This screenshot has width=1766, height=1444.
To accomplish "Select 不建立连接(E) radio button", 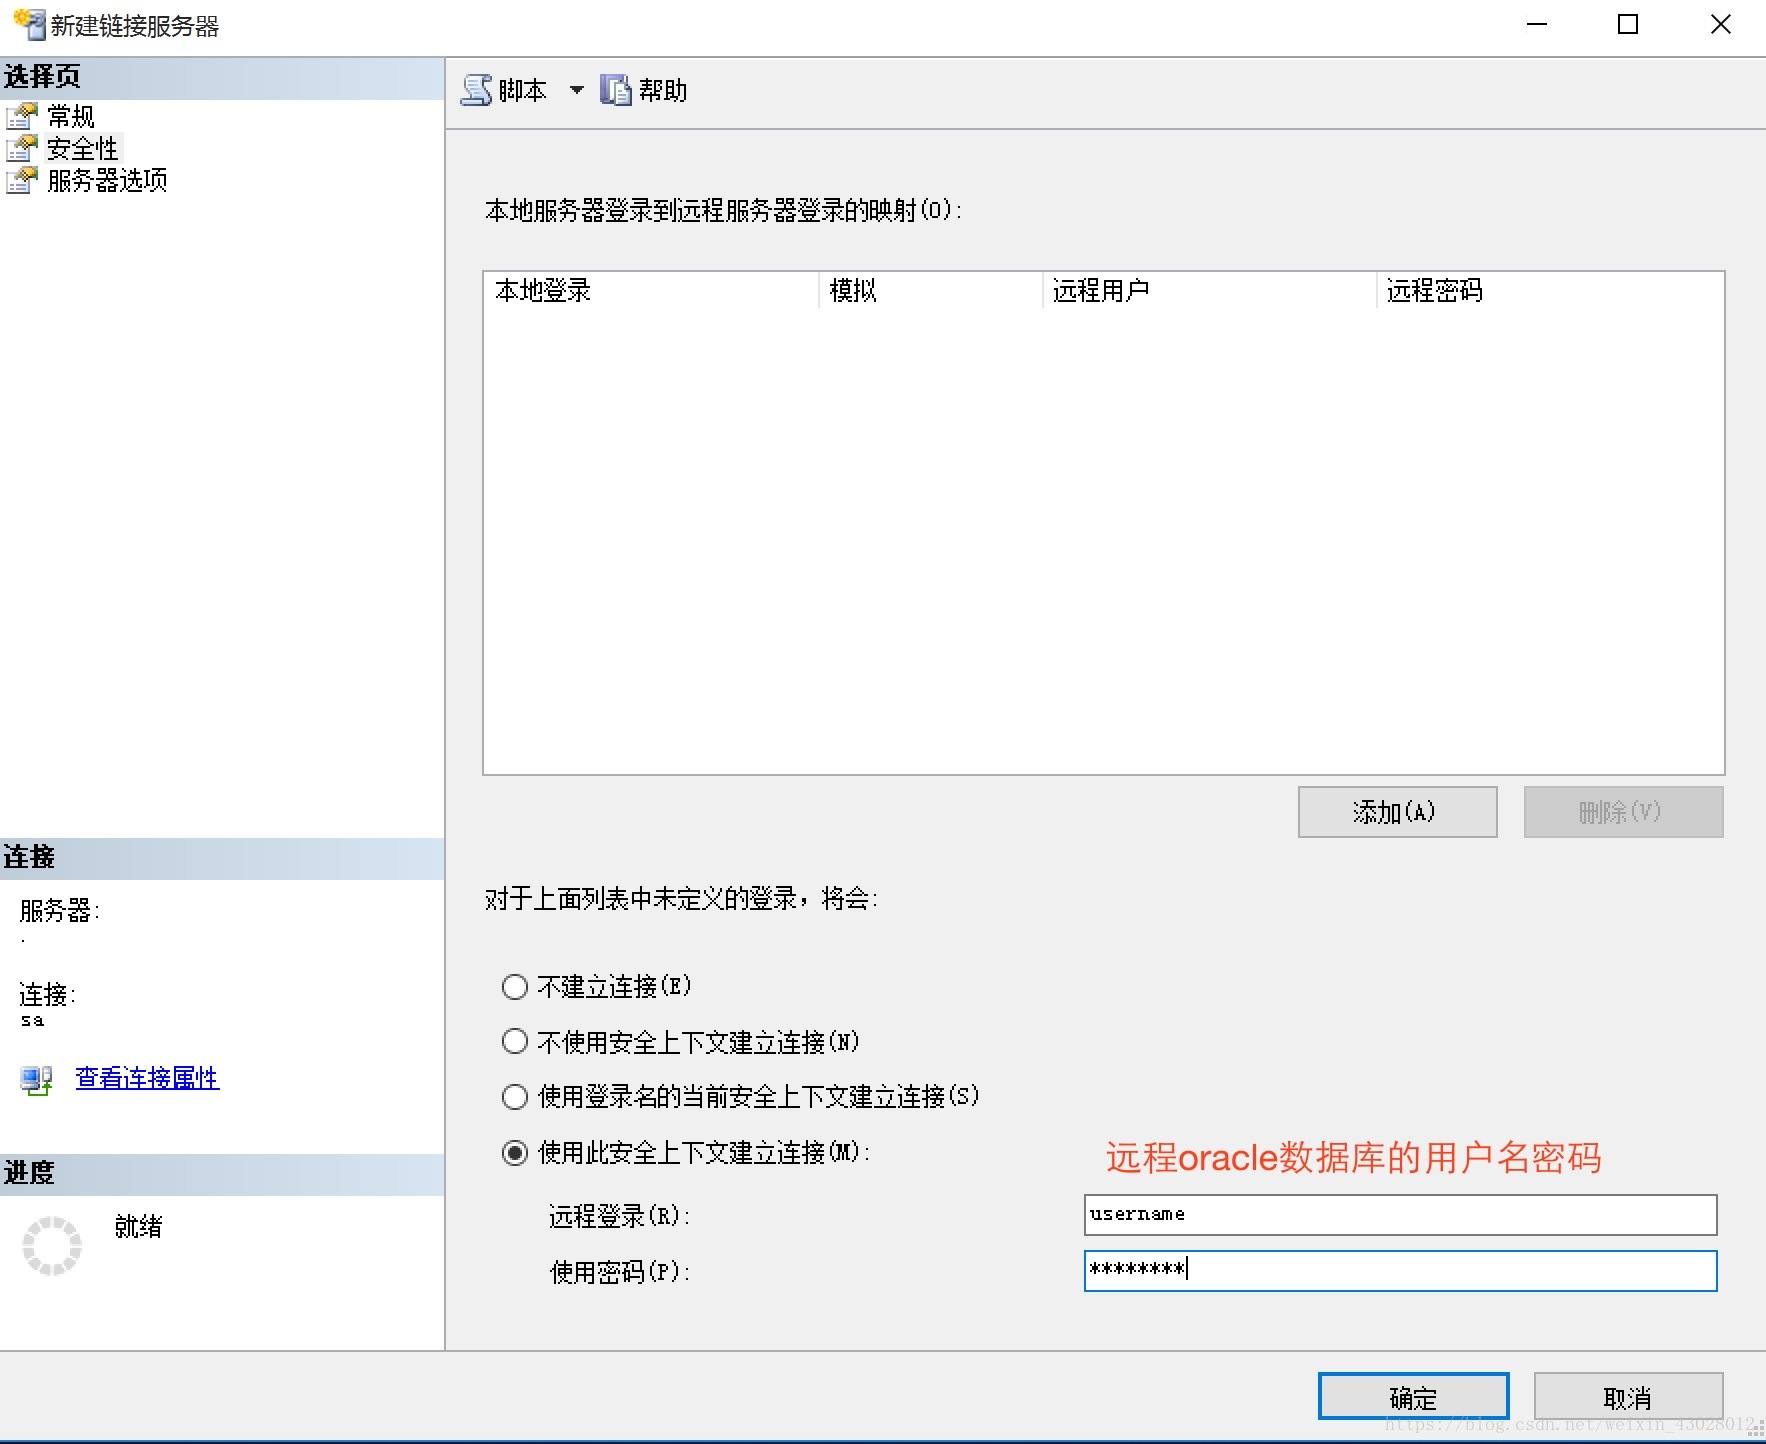I will click(x=514, y=987).
